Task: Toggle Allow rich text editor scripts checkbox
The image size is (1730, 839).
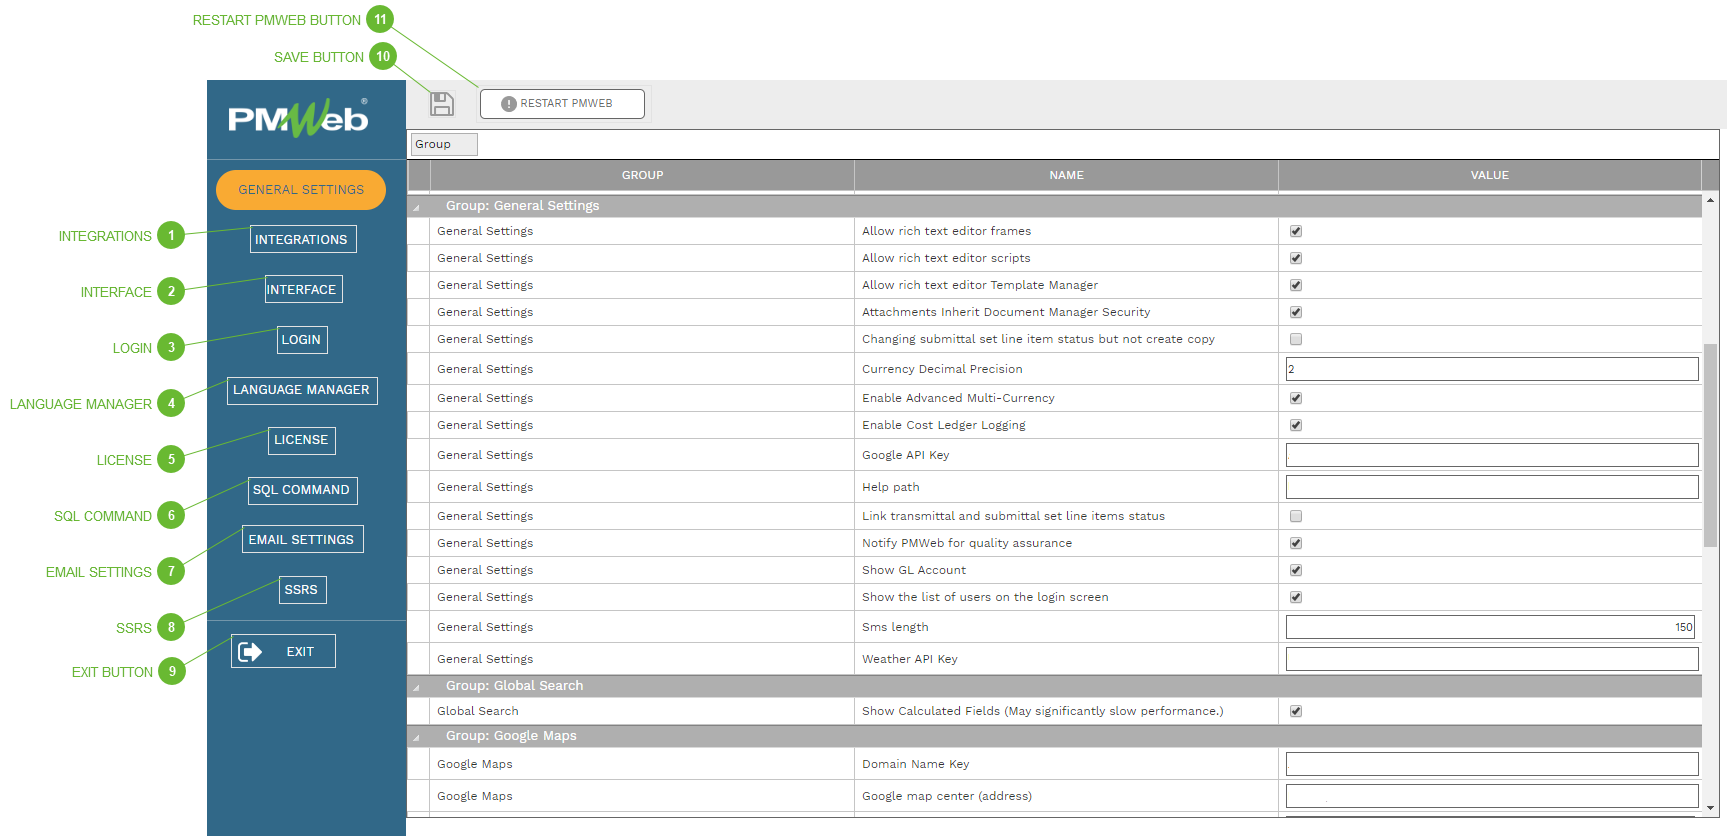Action: (1296, 258)
